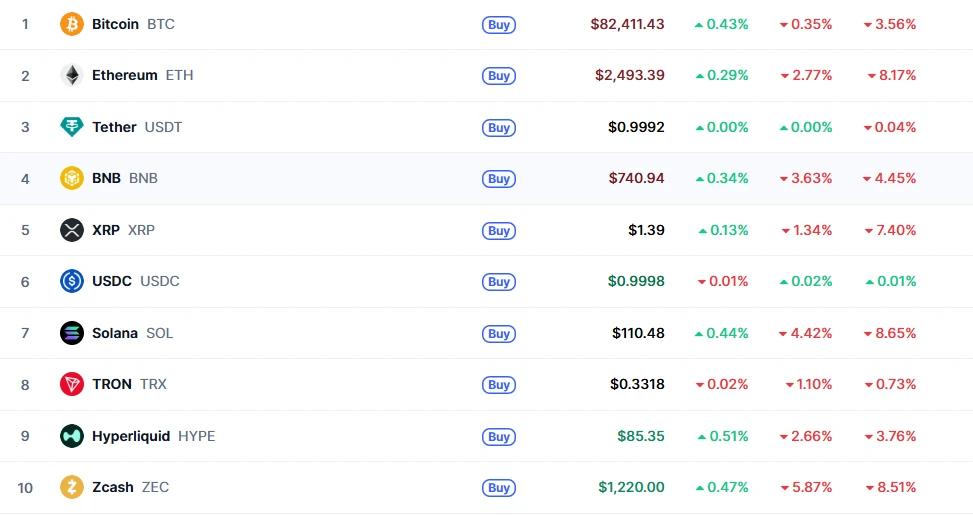The height and width of the screenshot is (515, 973).
Task: Click the TRX ticker symbol
Action: coord(153,384)
